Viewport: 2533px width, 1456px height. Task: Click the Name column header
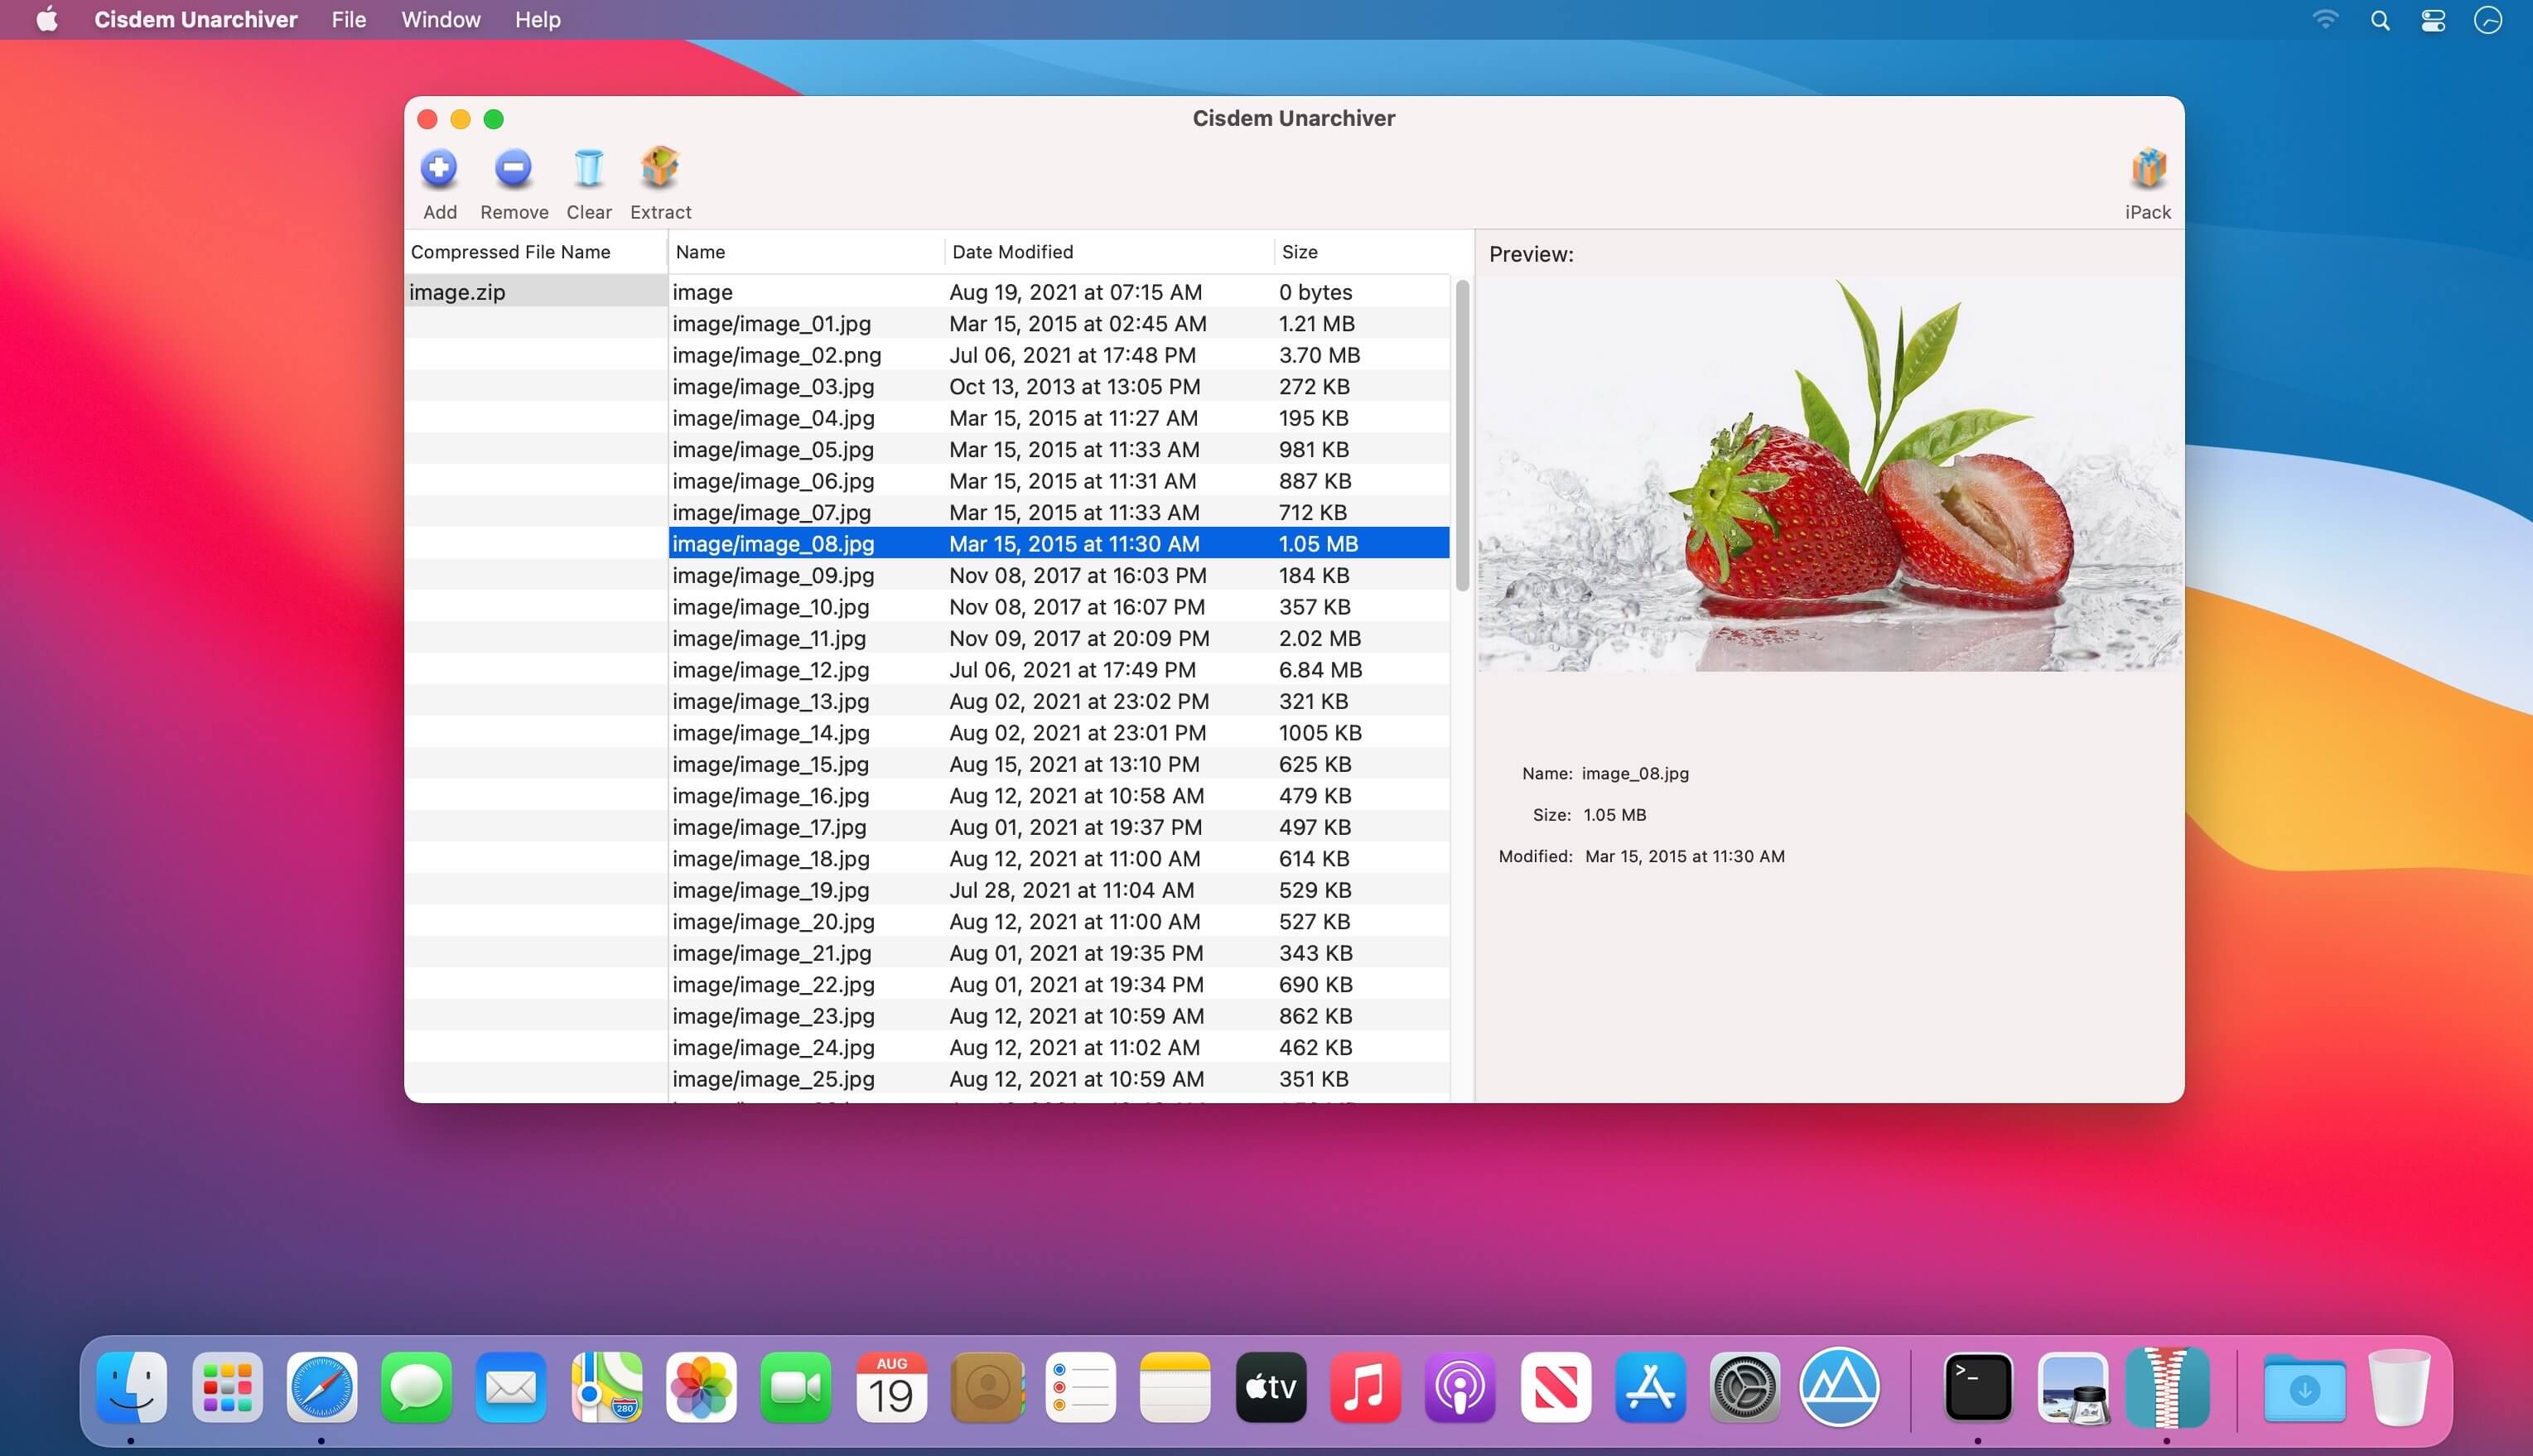(700, 252)
